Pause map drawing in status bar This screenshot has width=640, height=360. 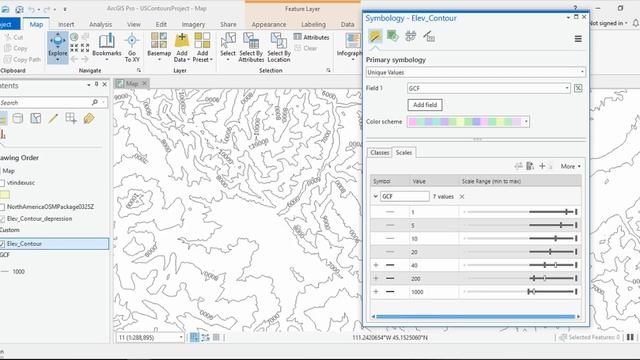tap(630, 337)
